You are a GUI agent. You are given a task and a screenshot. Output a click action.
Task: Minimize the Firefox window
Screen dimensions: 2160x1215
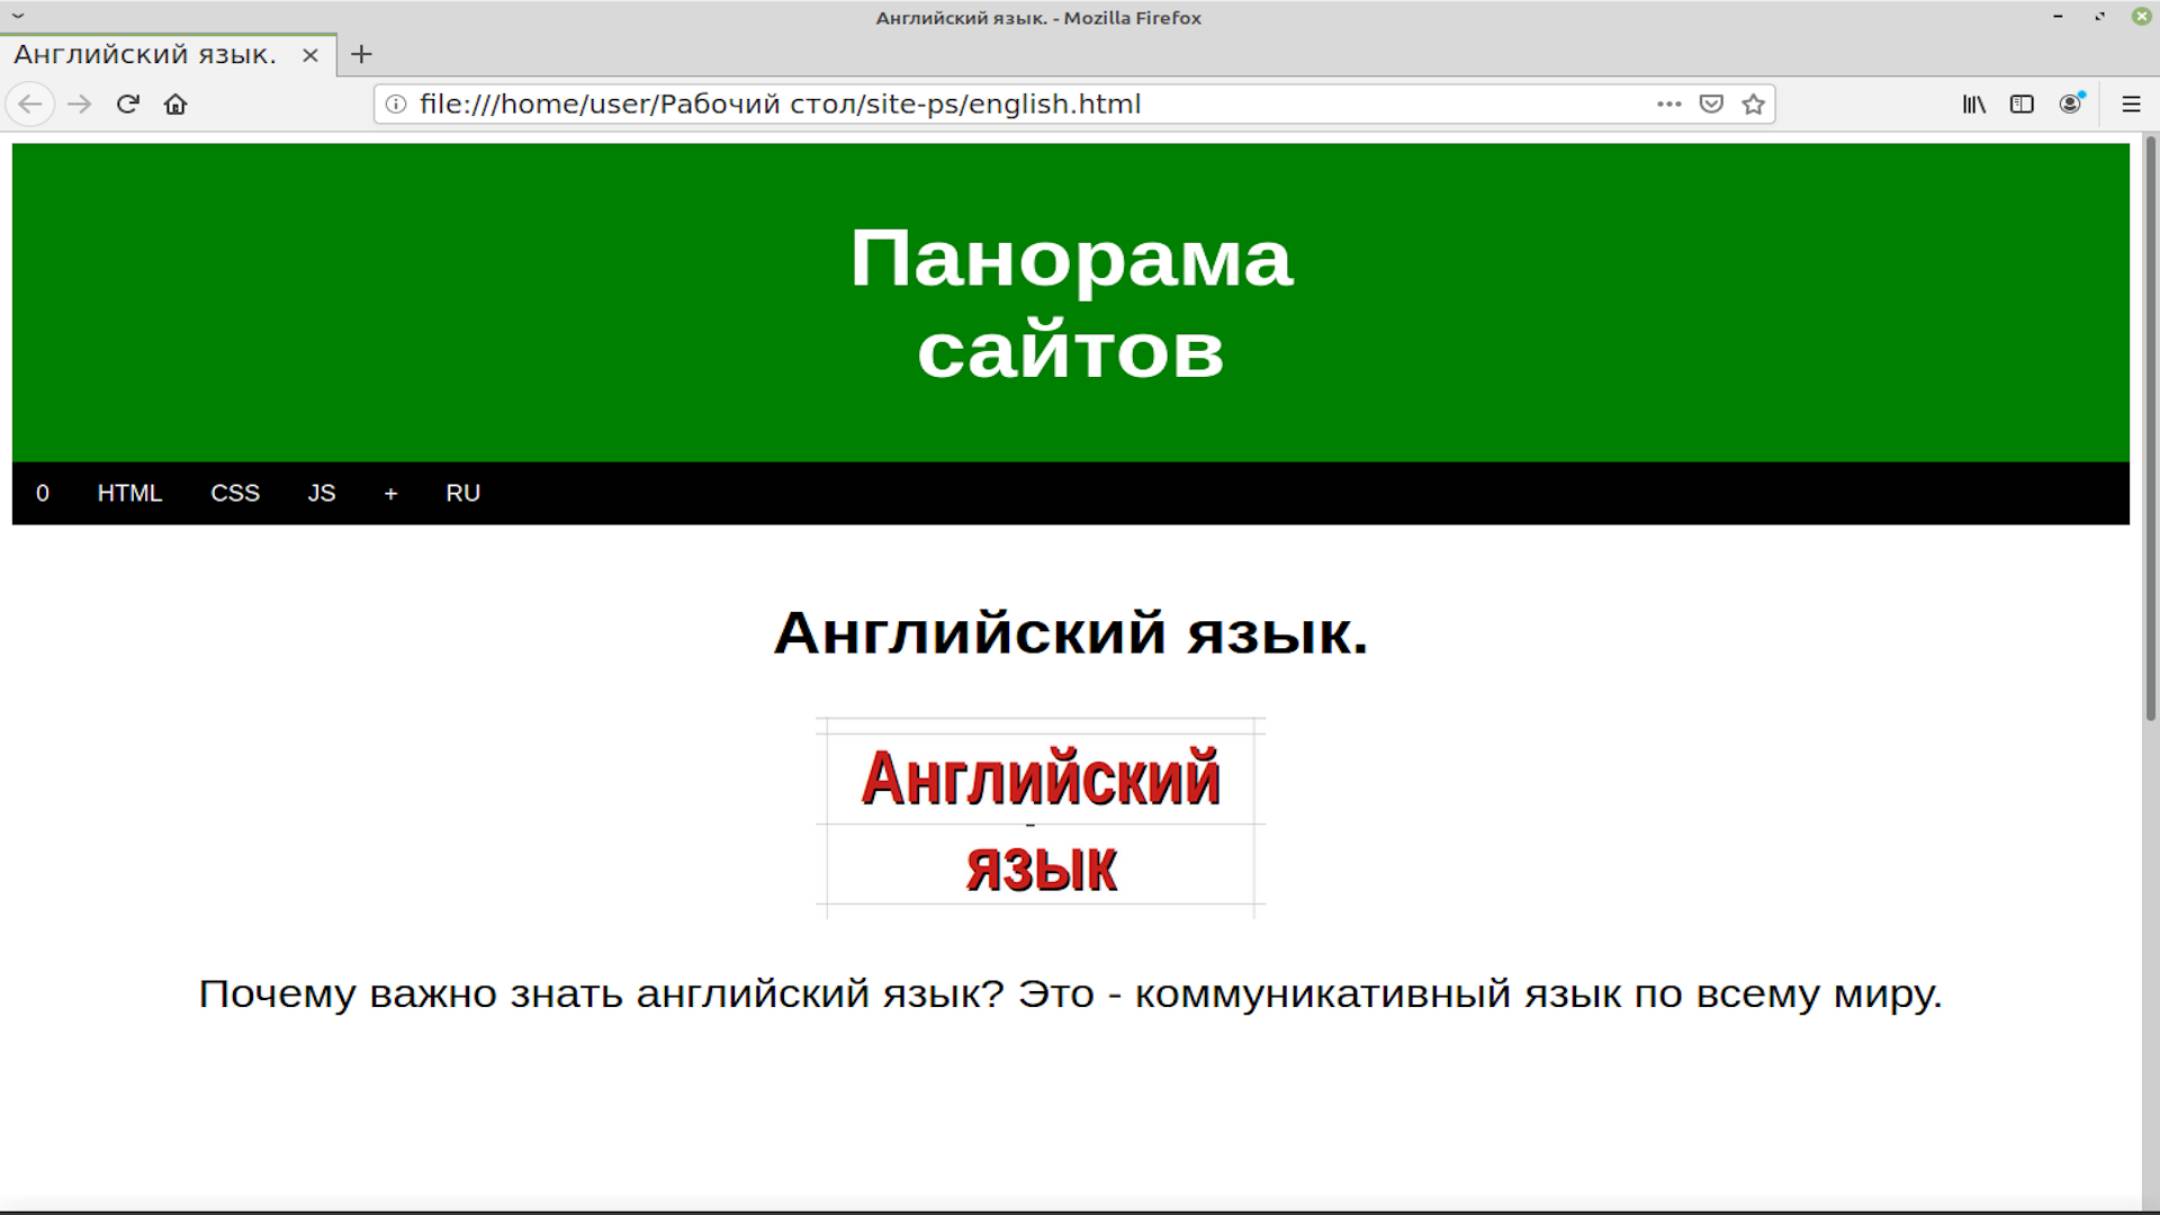pyautogui.click(x=2058, y=16)
